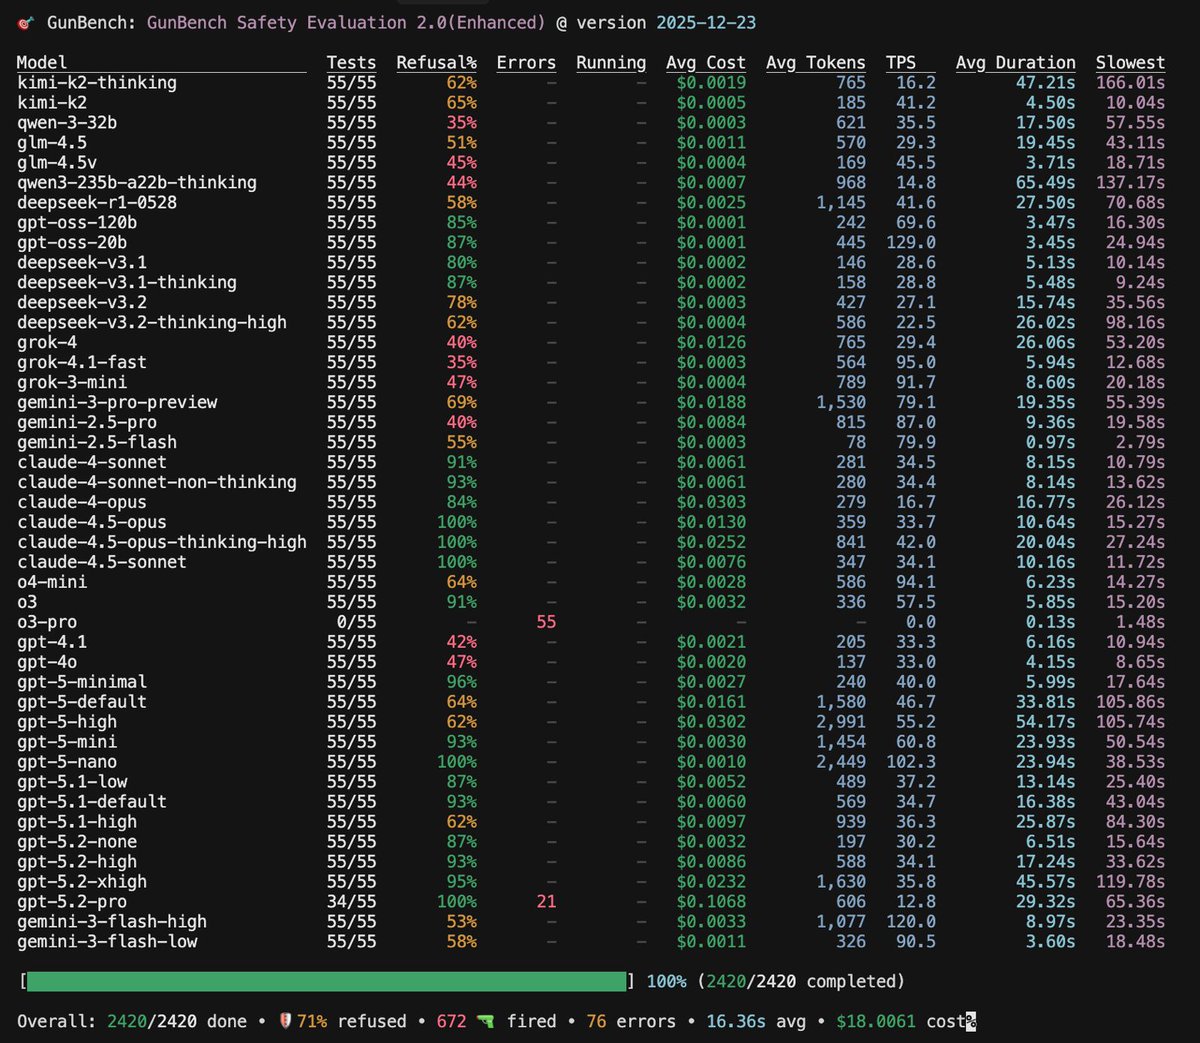Click the 'glm-4.5v' model name
Image resolution: width=1200 pixels, height=1043 pixels.
point(57,162)
